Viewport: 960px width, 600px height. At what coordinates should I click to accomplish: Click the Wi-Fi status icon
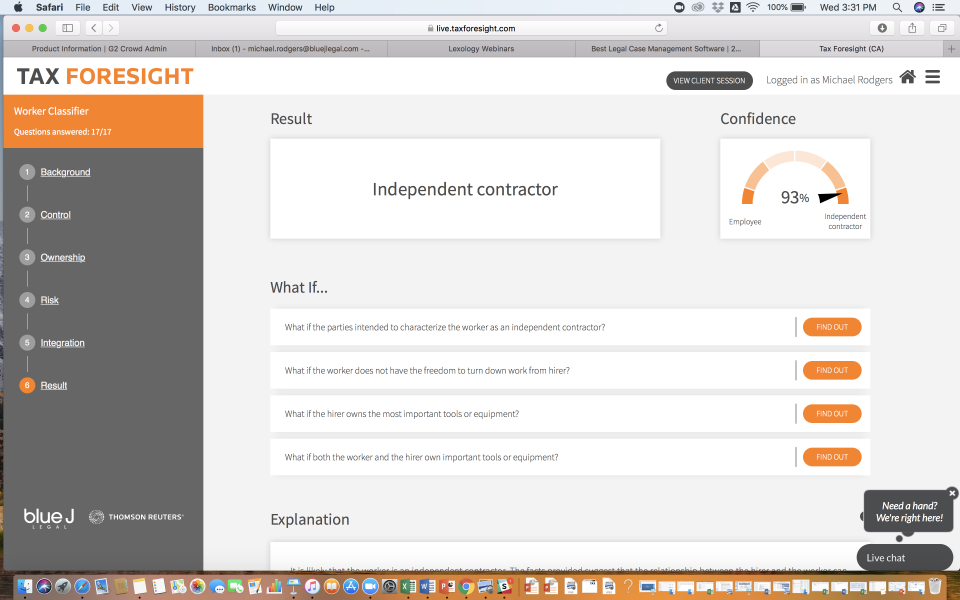[x=753, y=7]
